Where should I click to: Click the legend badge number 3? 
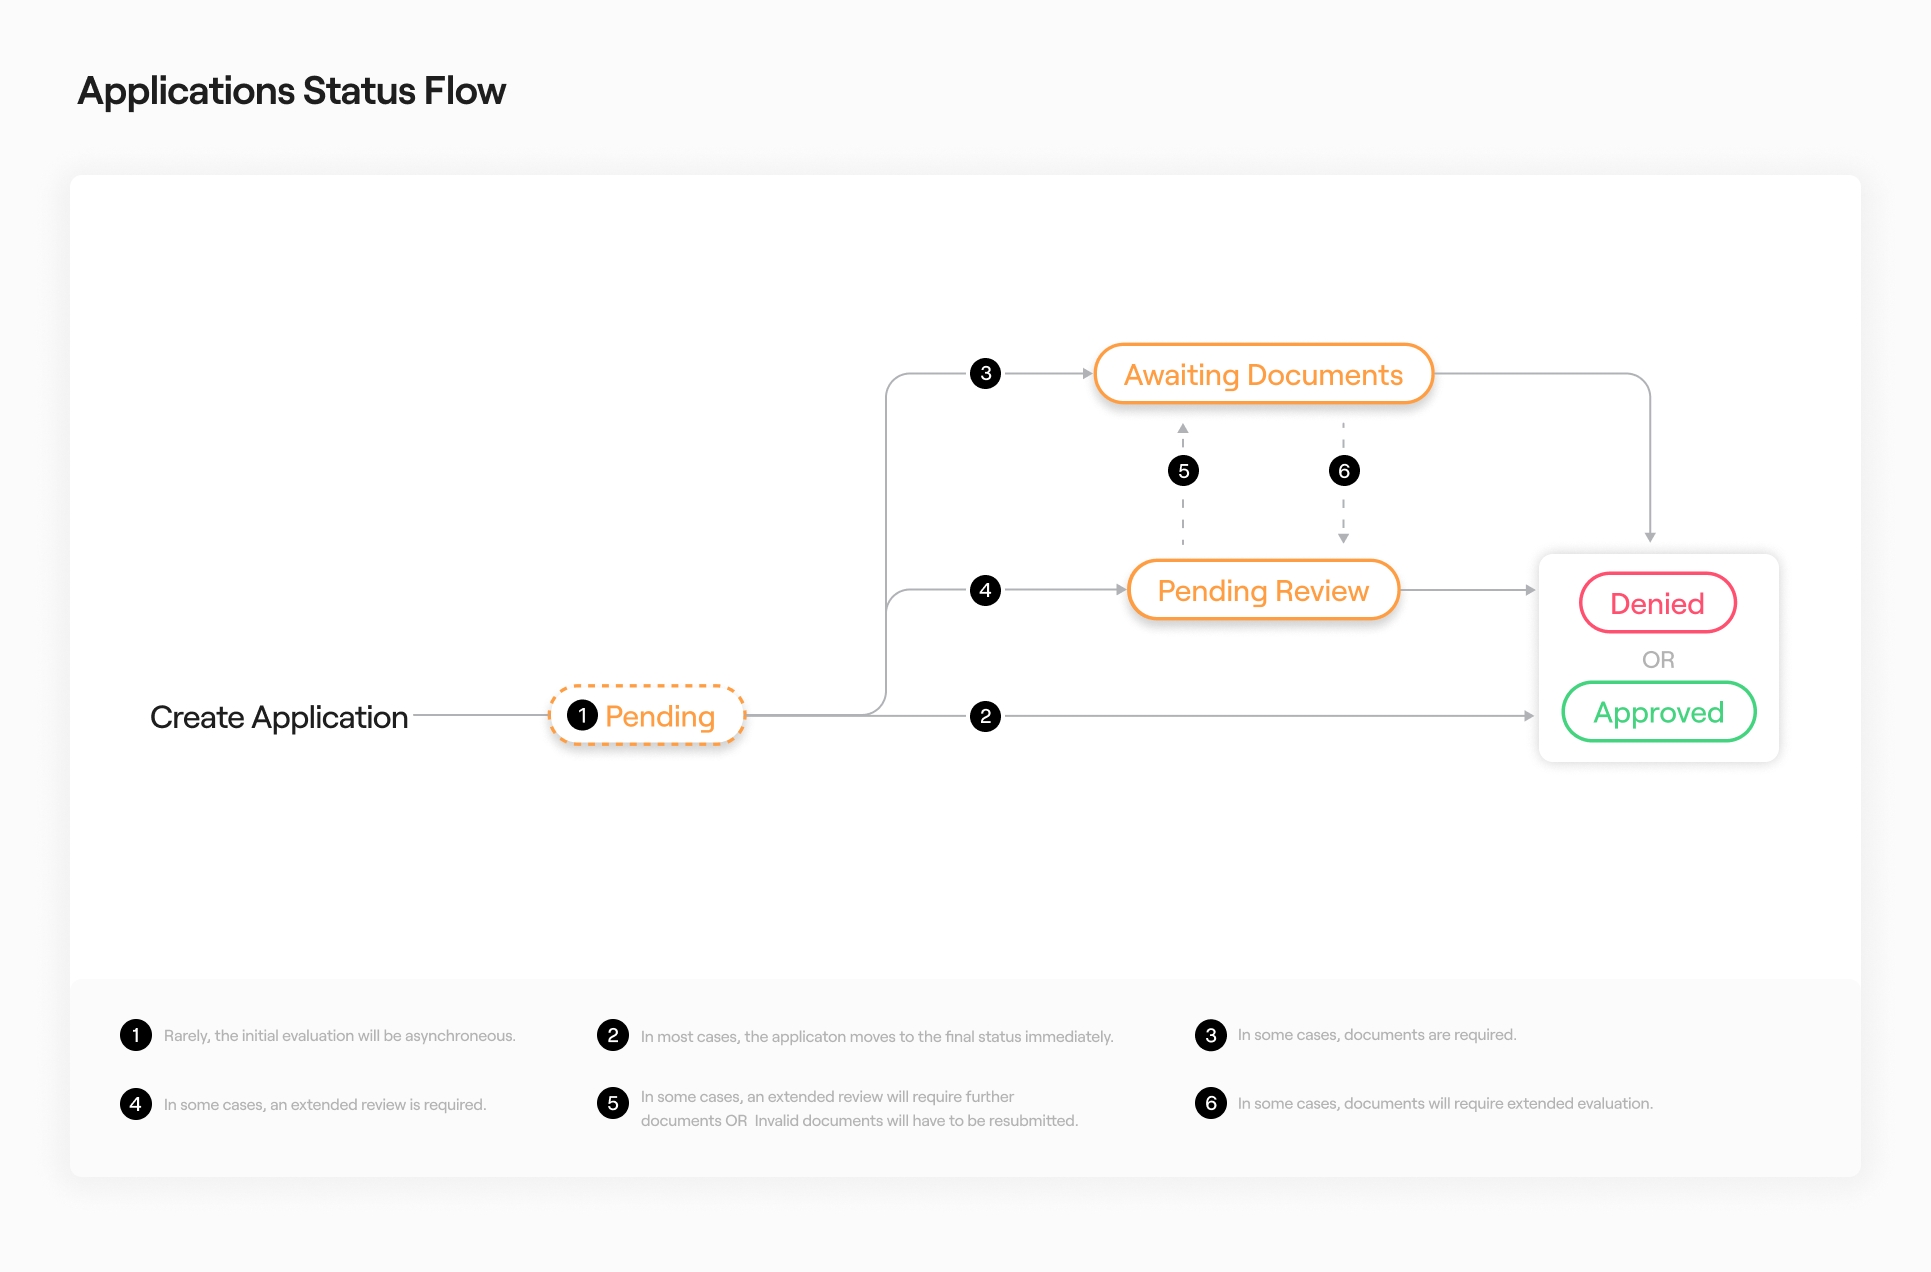(x=1210, y=1035)
